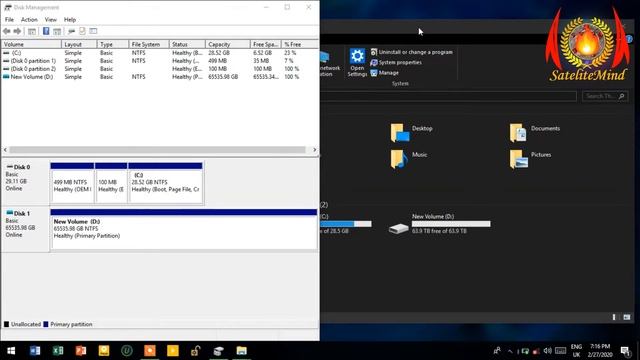Click the ENG UK language indicator

pyautogui.click(x=576, y=351)
